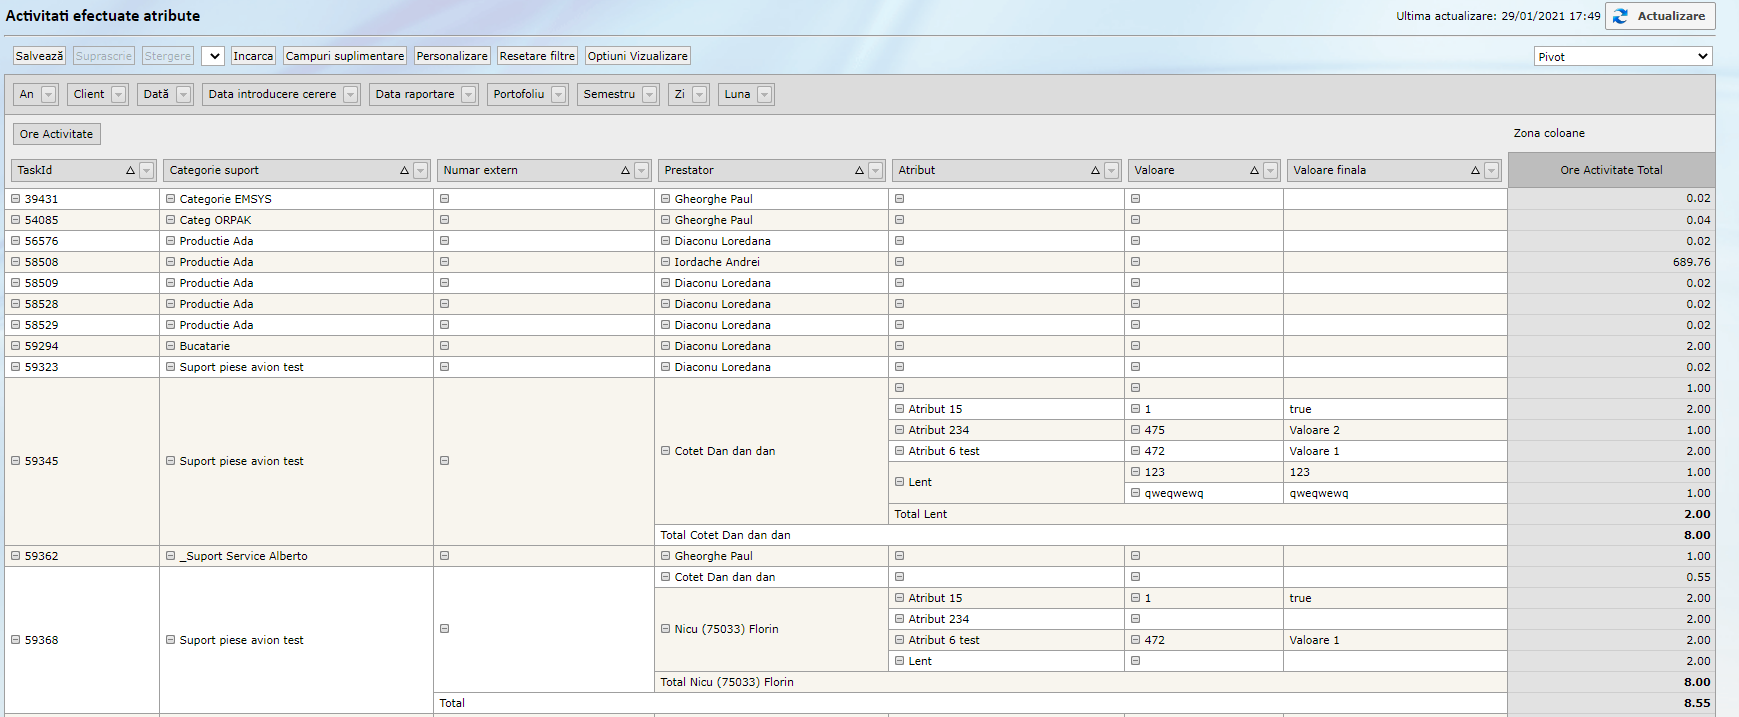The image size is (1739, 717).
Task: Open filter icon on Atribut column header
Action: [x=1111, y=171]
